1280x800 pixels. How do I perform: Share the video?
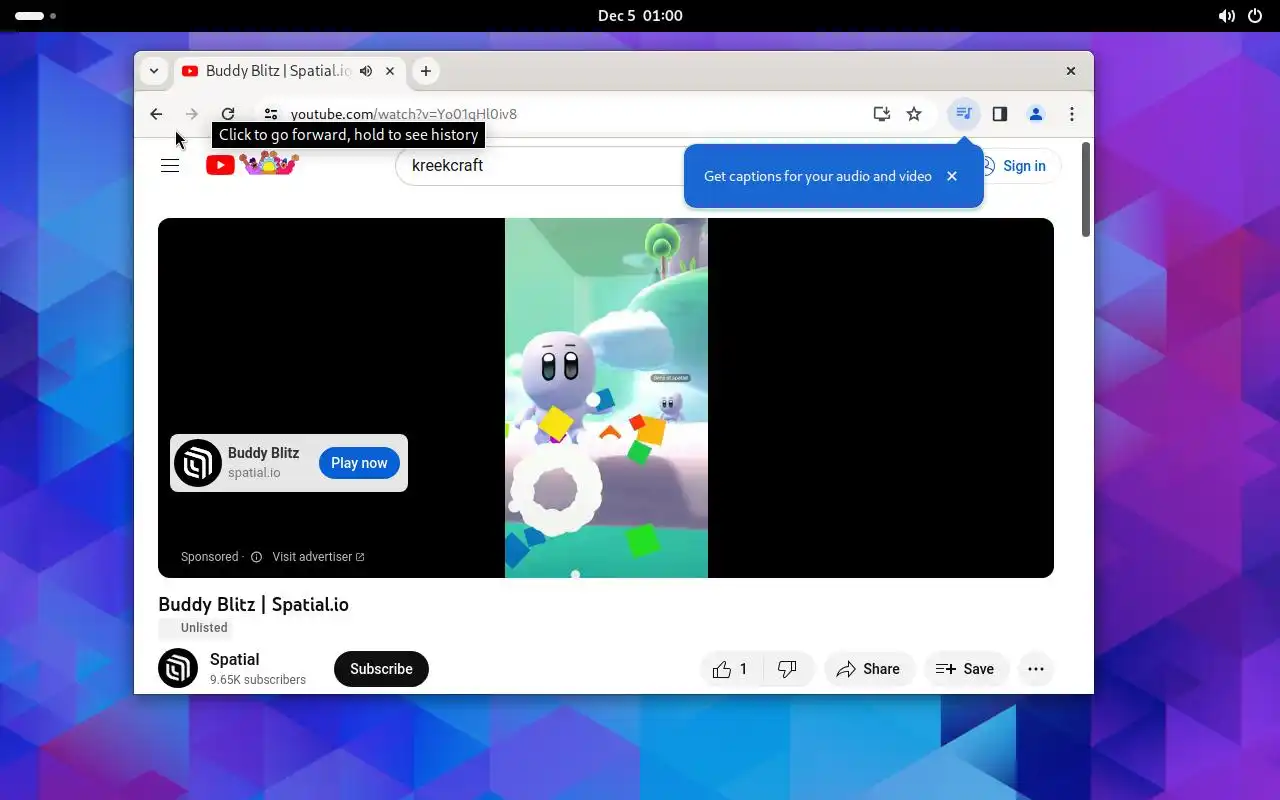point(868,669)
